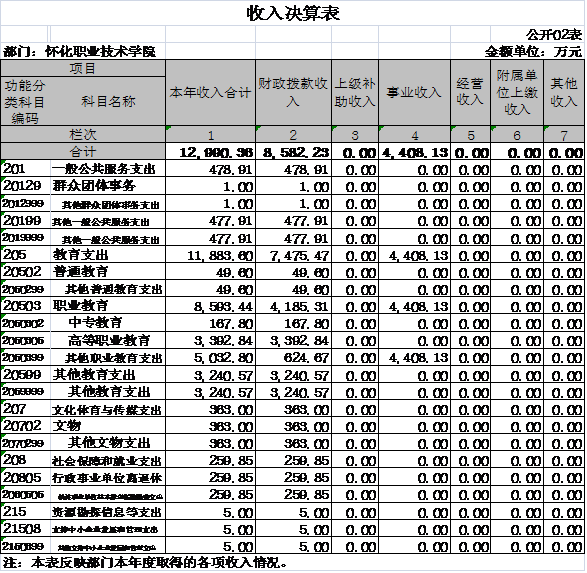Image resolution: width=587 pixels, height=573 pixels.
Task: Select the 5,032.80 cell in 其他职业教育支出 row
Action: coord(210,357)
